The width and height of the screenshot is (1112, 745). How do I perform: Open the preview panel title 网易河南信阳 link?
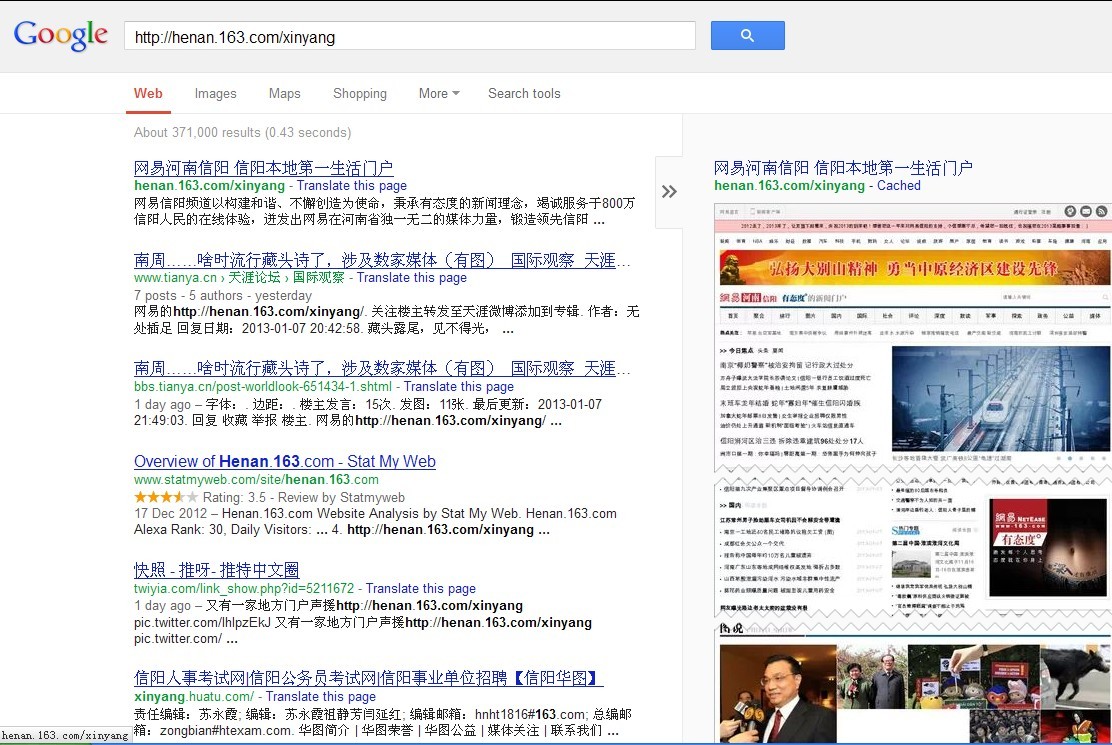[842, 168]
